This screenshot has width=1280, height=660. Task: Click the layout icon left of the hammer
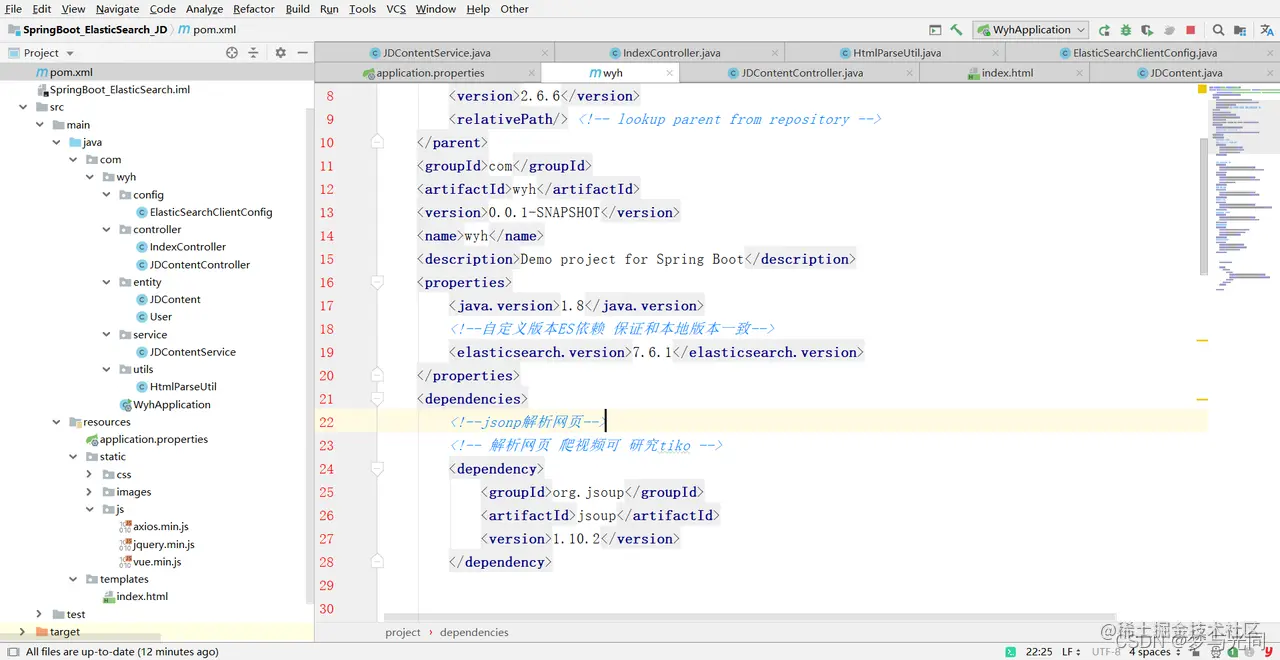coord(935,30)
